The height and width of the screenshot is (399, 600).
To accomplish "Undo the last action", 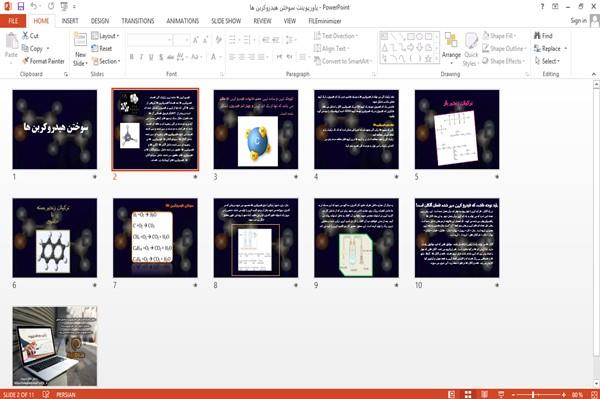I will coord(34,7).
